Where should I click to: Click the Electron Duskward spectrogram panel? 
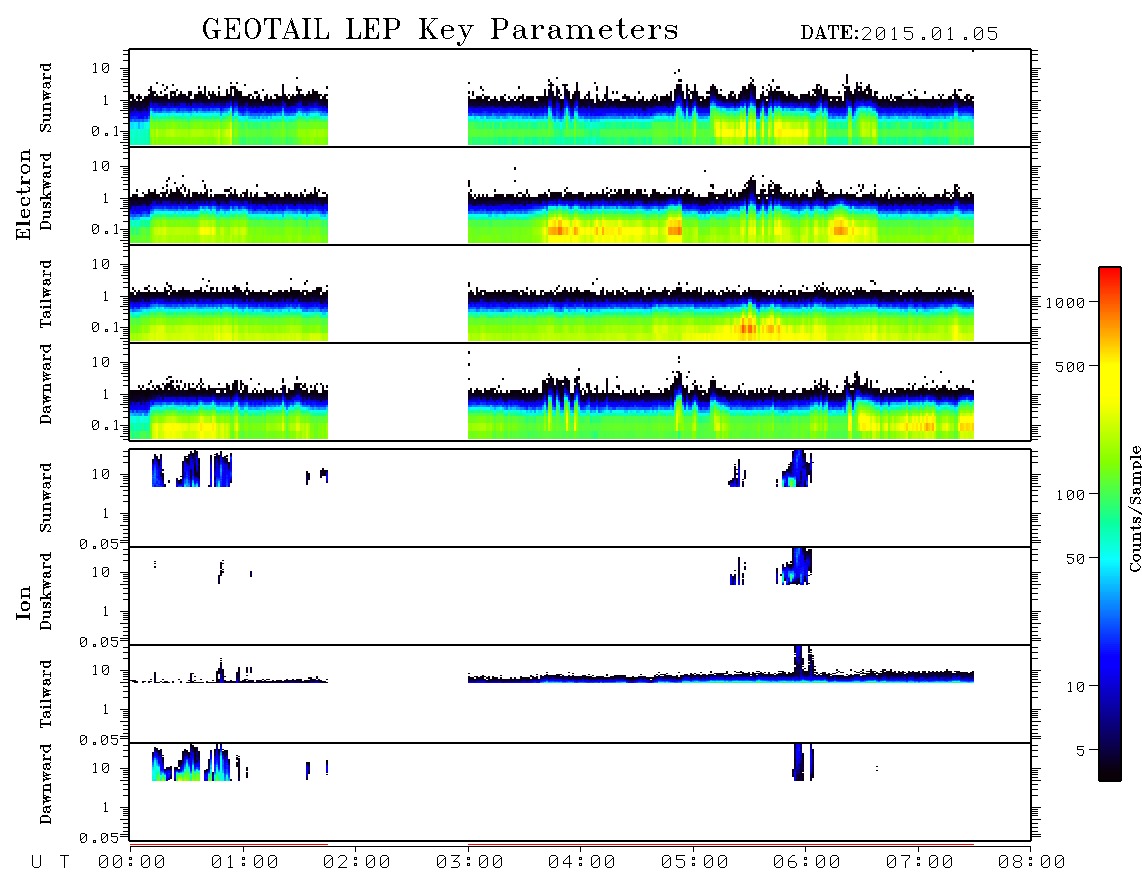(x=580, y=195)
